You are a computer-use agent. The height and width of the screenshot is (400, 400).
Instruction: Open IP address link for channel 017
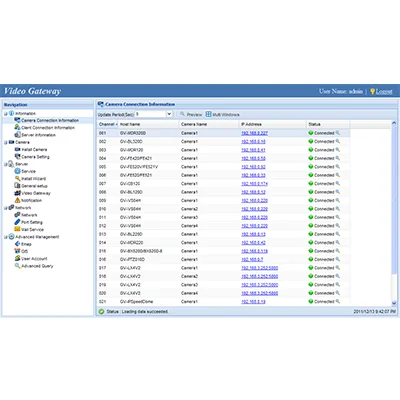tap(260, 268)
